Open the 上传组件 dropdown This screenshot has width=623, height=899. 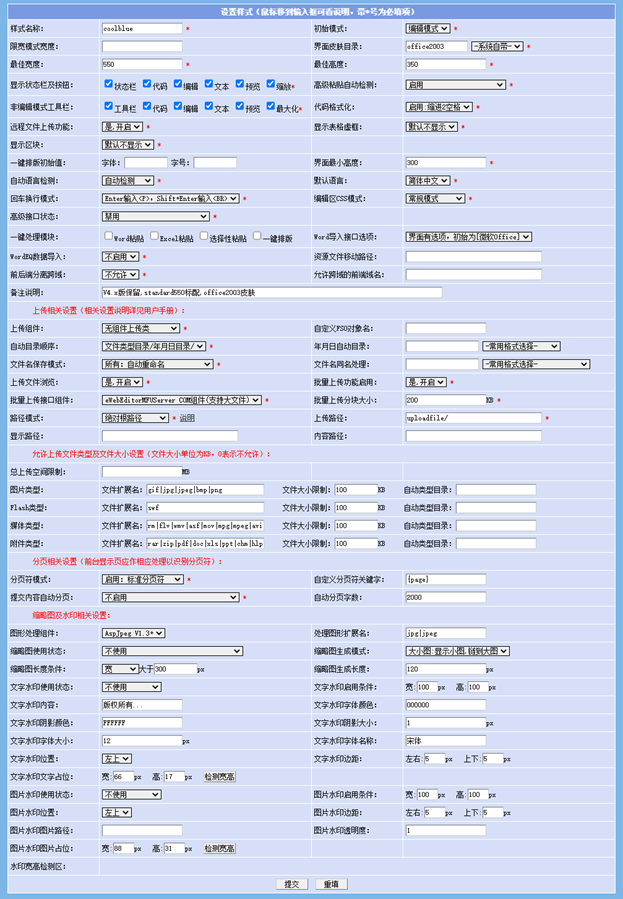click(x=142, y=328)
